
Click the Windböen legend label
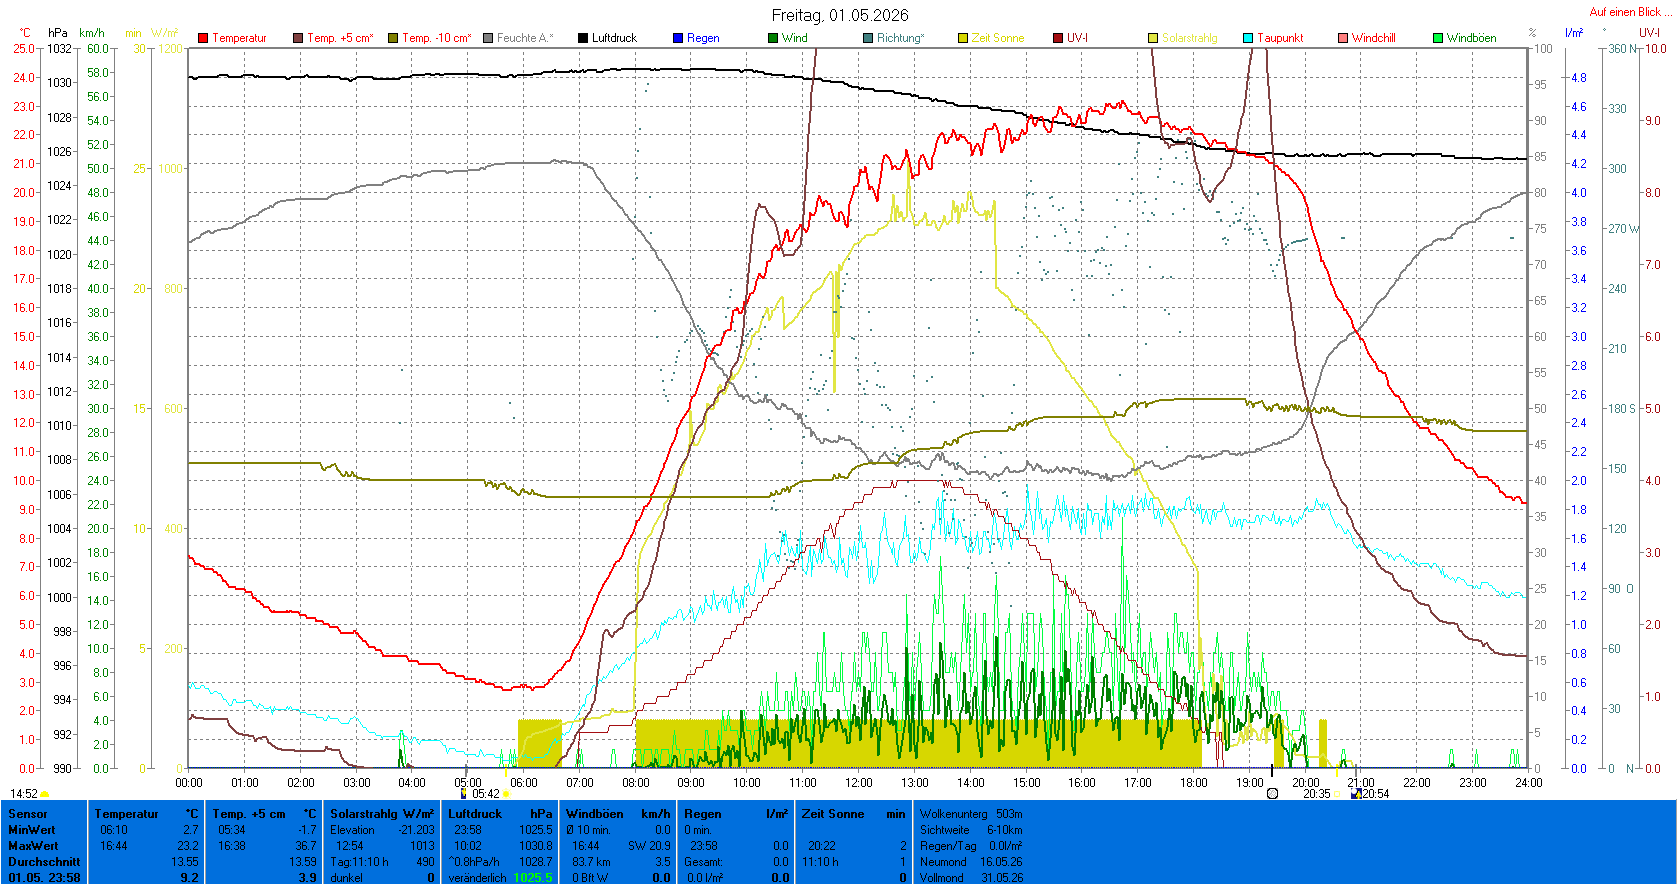pos(1471,38)
